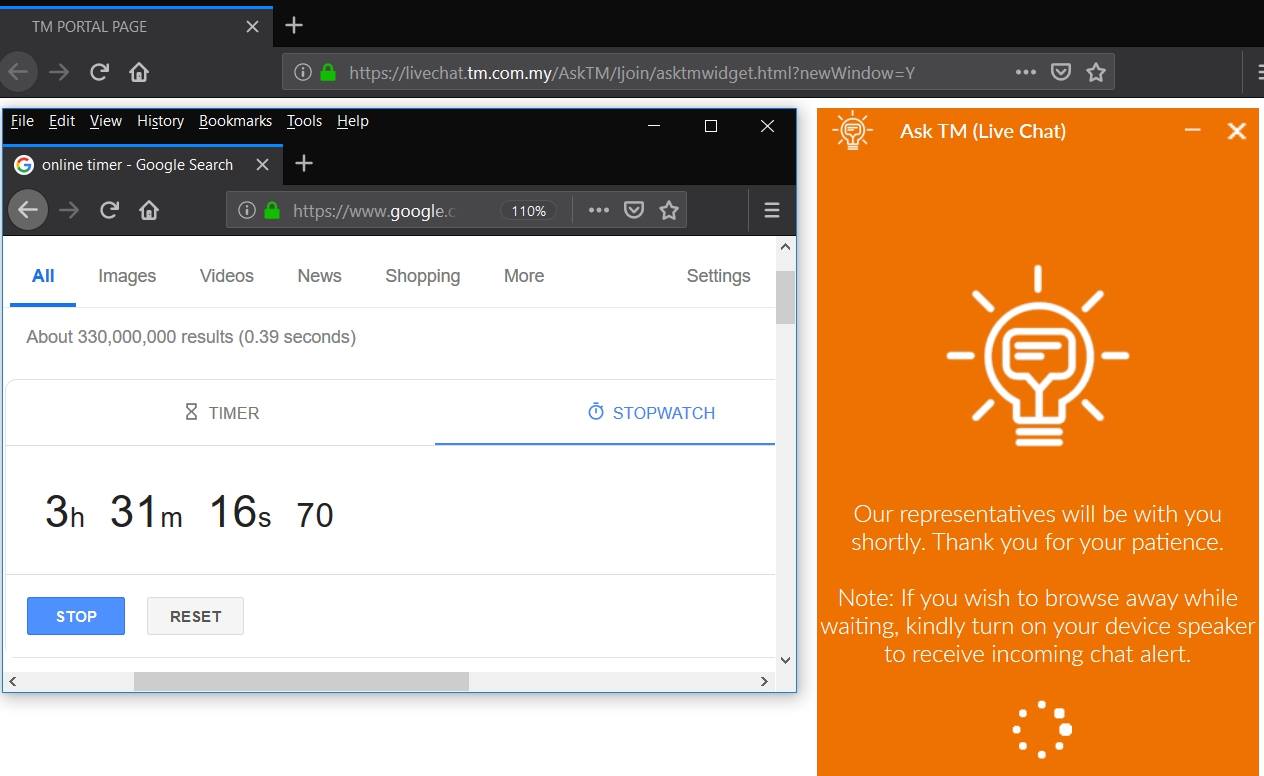The height and width of the screenshot is (776, 1264).
Task: Reset the 110% zoom level indicator
Action: coord(528,211)
